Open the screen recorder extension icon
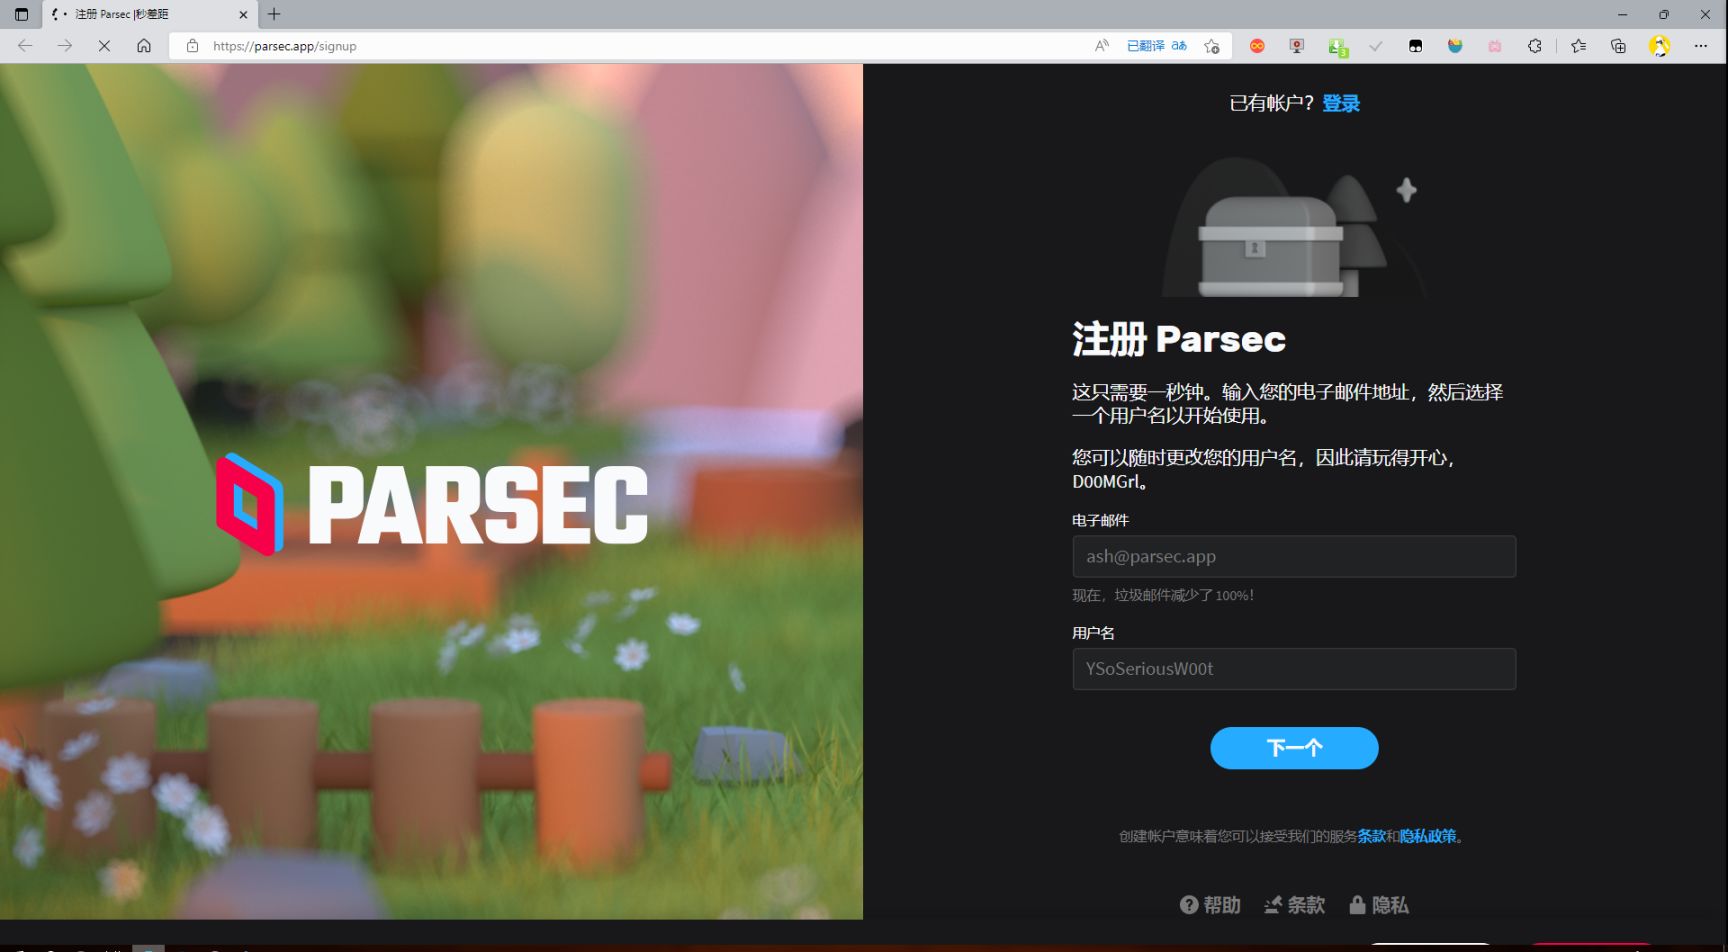 coord(1297,46)
